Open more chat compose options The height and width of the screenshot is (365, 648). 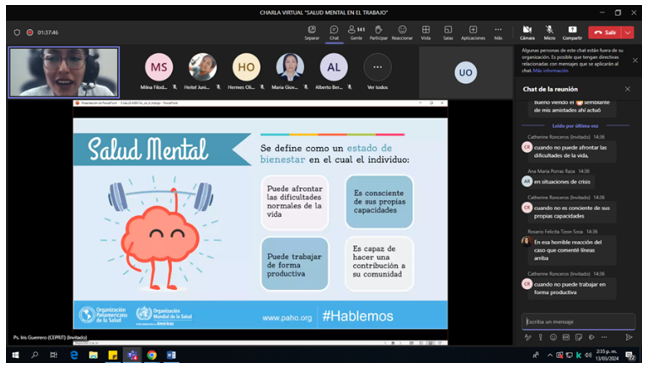pos(604,337)
